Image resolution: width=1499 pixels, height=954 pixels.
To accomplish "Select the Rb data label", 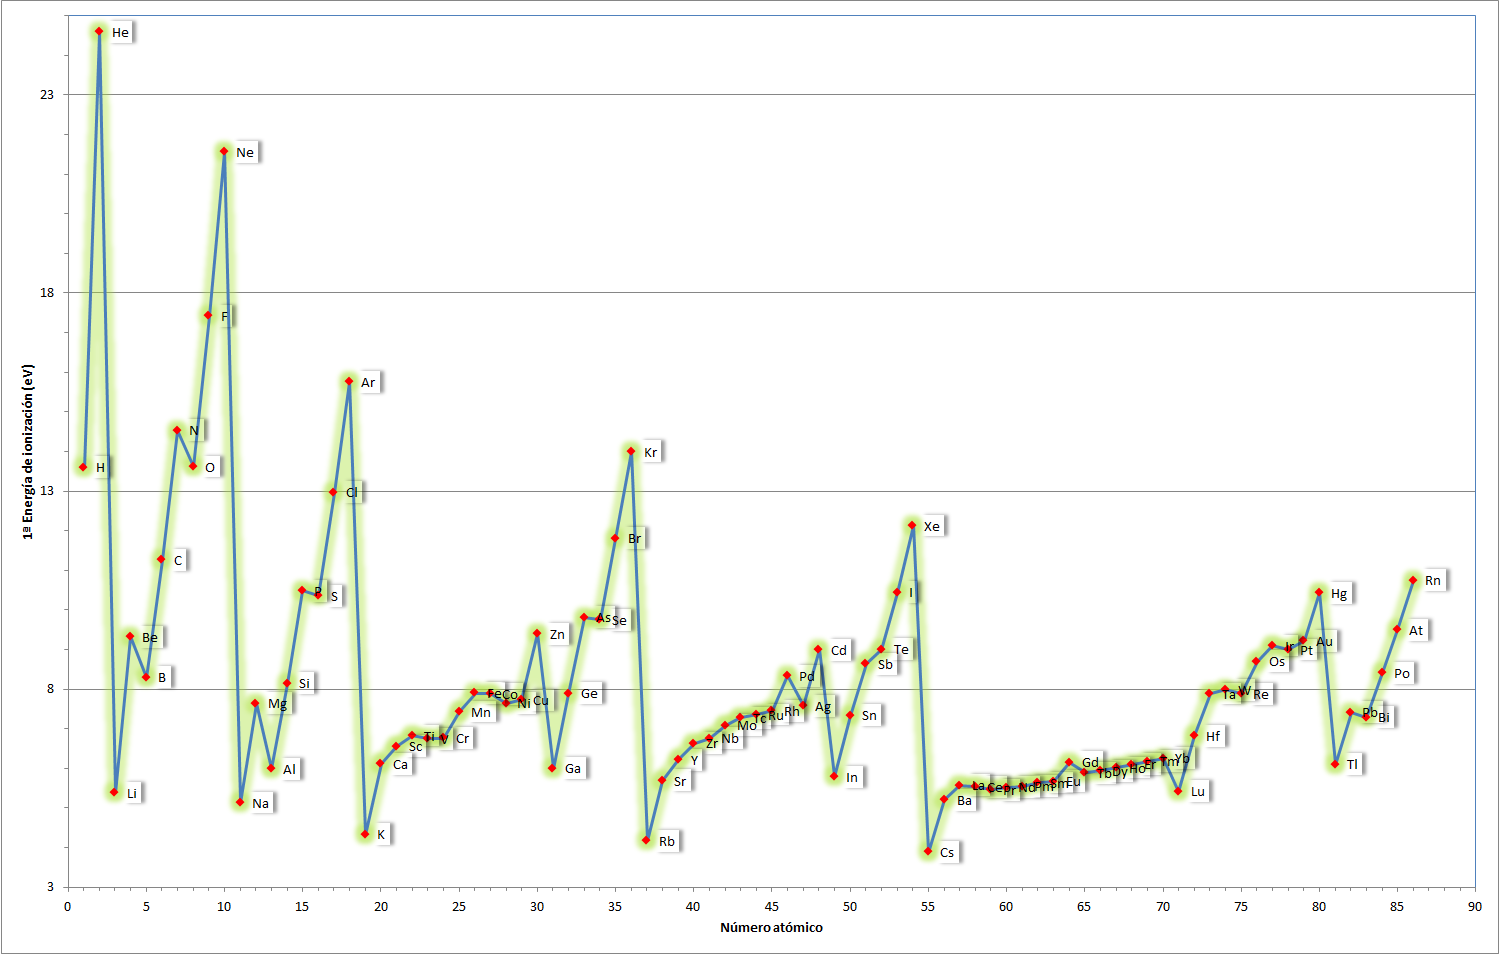I will pos(666,841).
